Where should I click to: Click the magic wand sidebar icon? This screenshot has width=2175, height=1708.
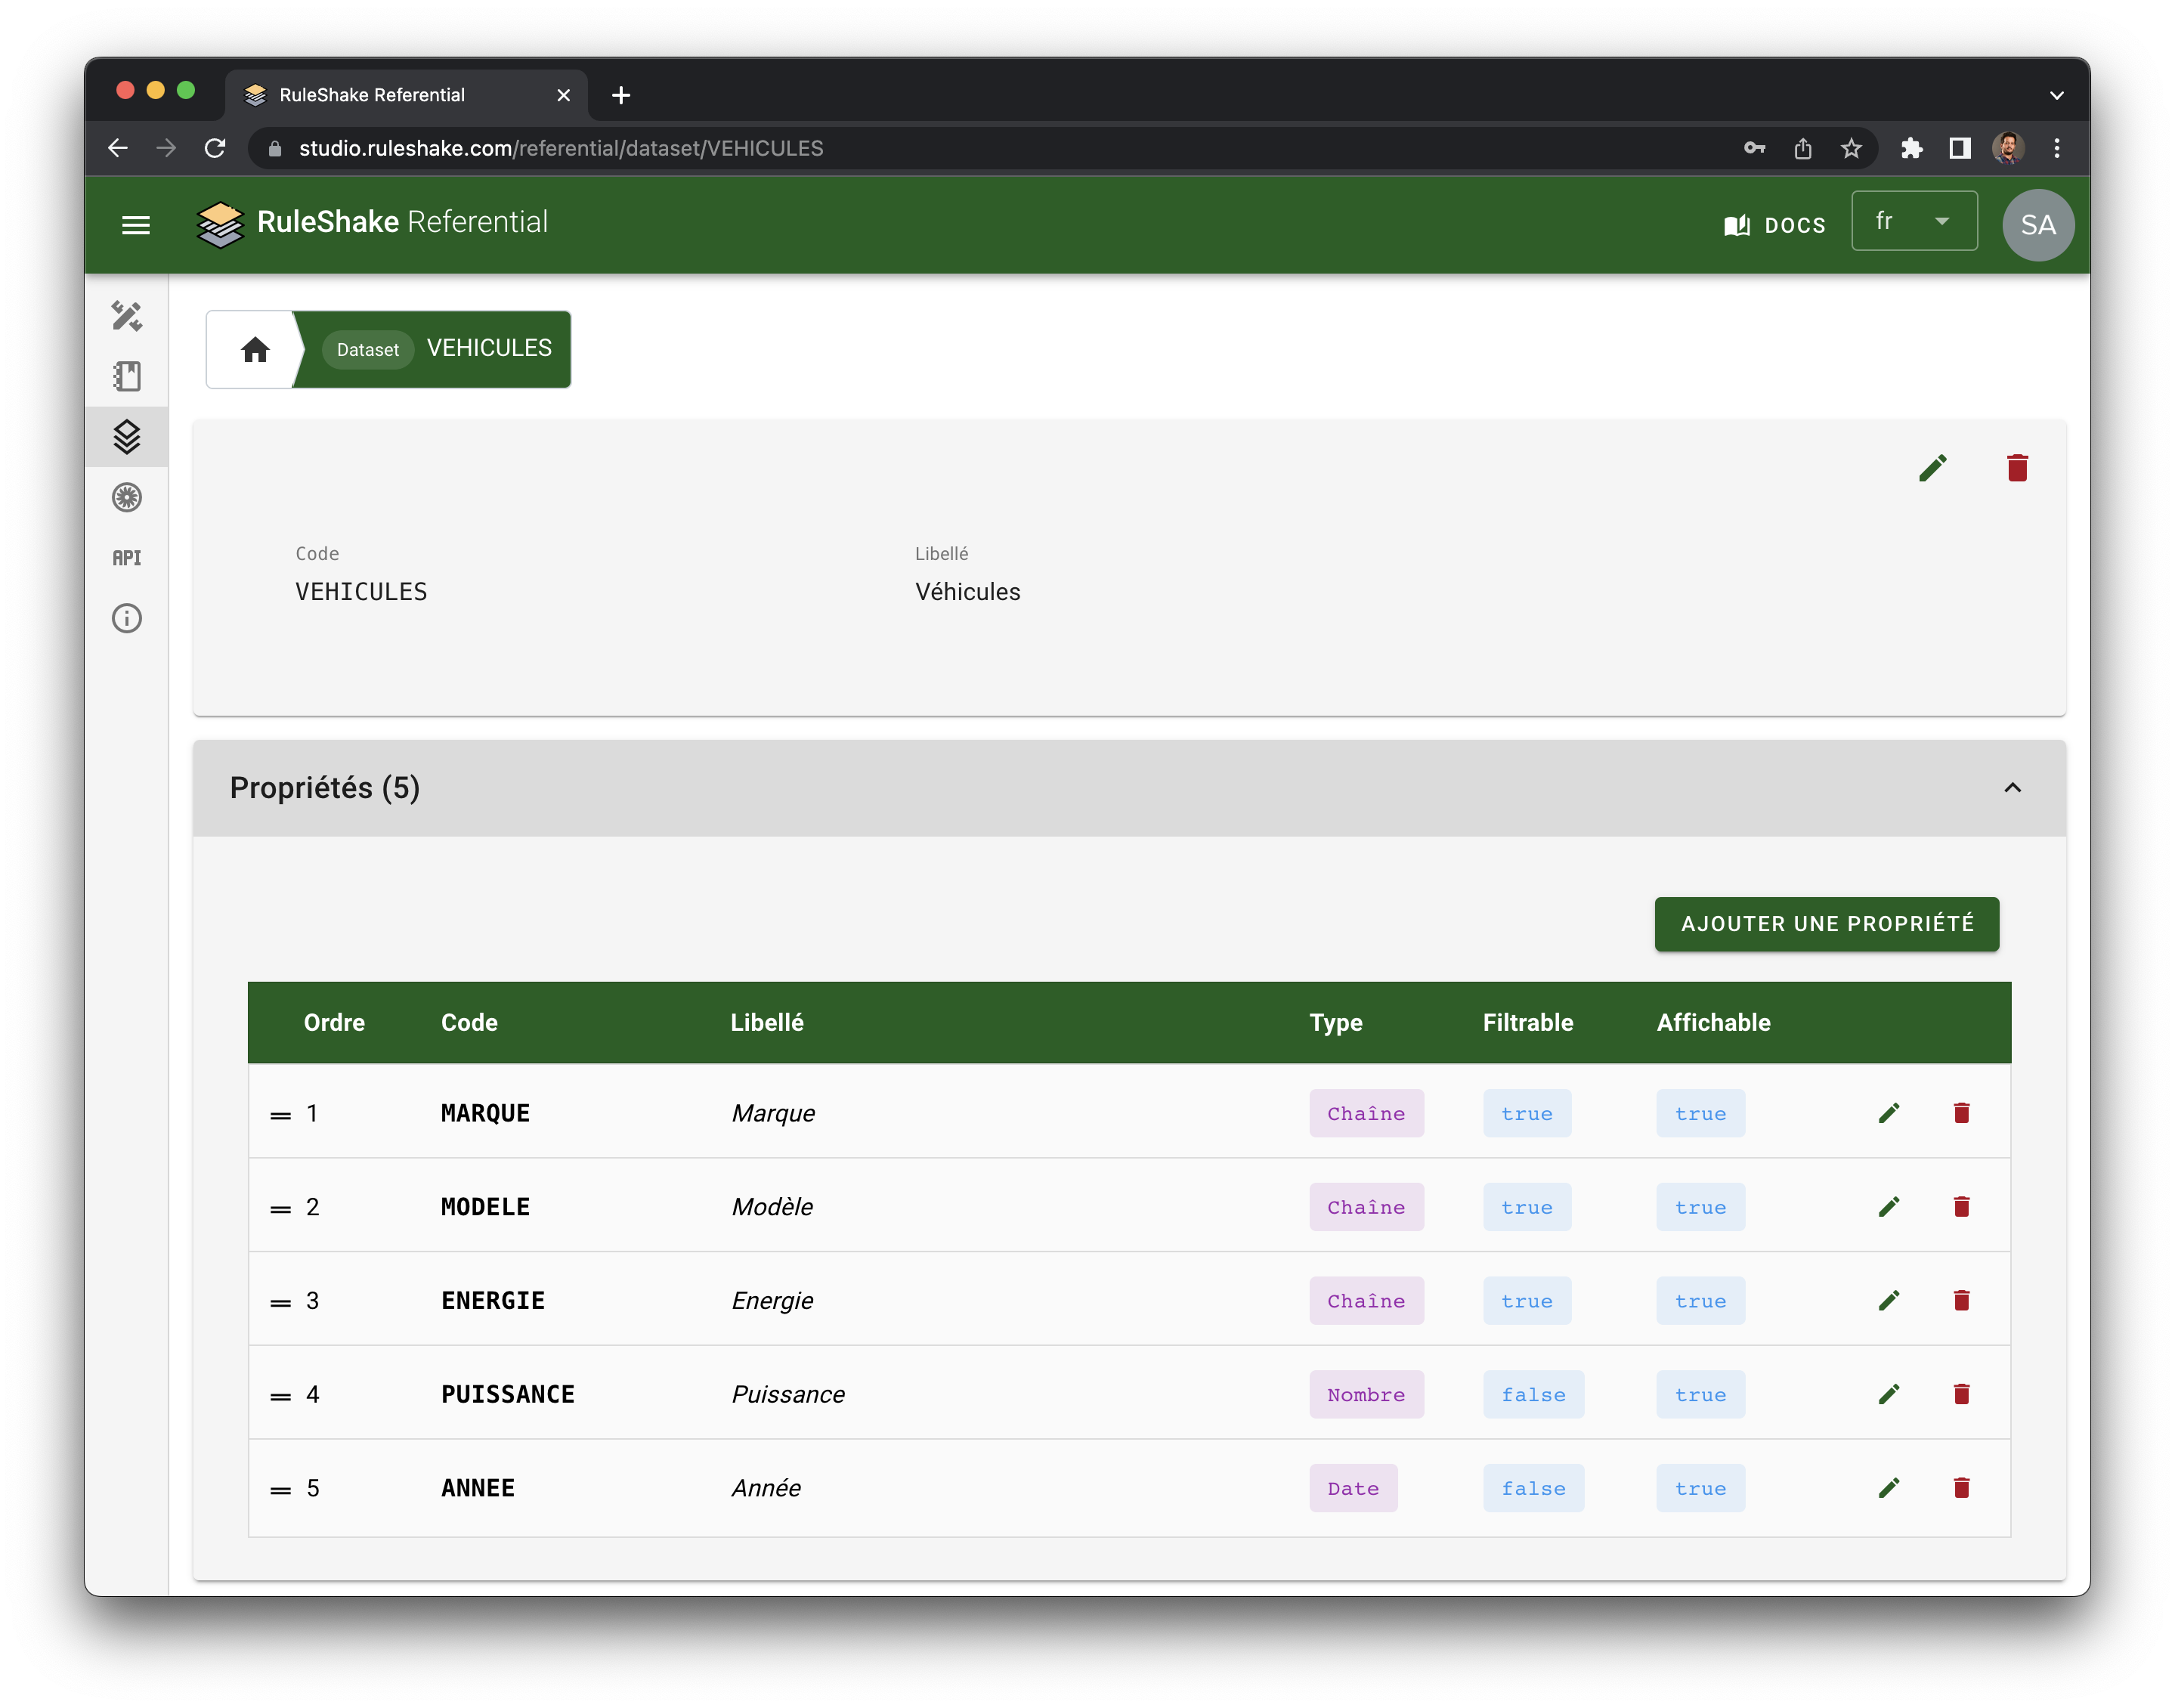[127, 316]
